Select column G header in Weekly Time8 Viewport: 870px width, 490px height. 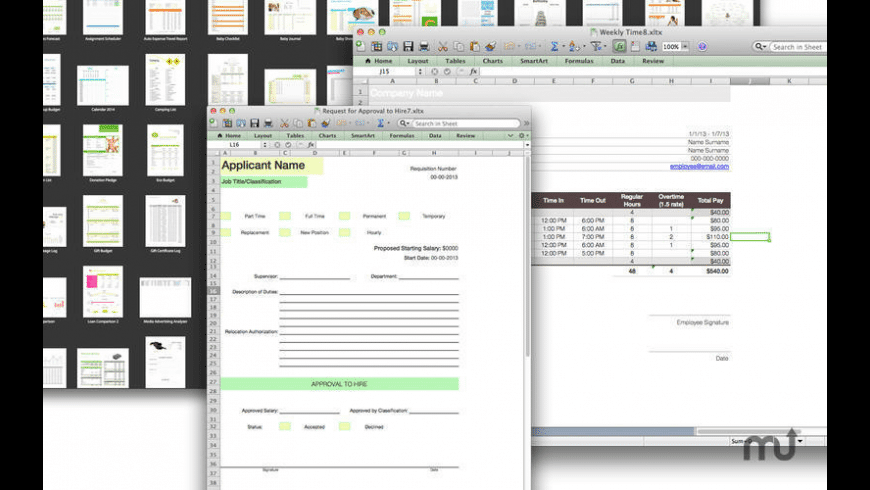pyautogui.click(x=631, y=81)
